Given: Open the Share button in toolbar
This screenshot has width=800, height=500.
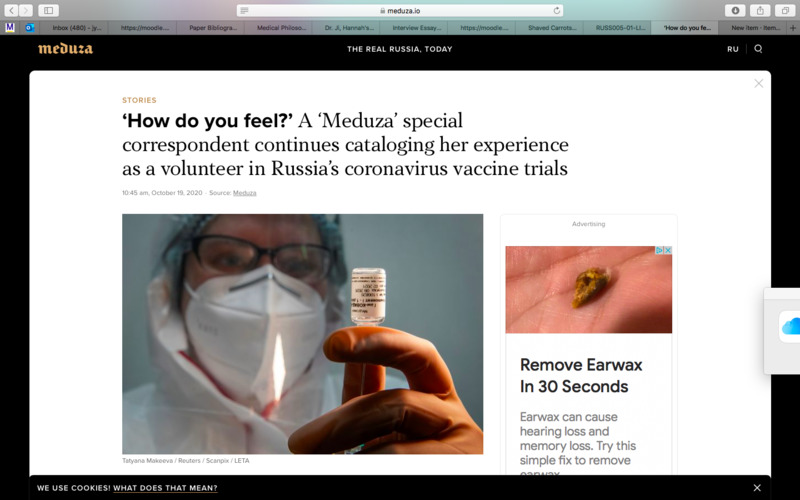Looking at the screenshot, I should [x=760, y=10].
